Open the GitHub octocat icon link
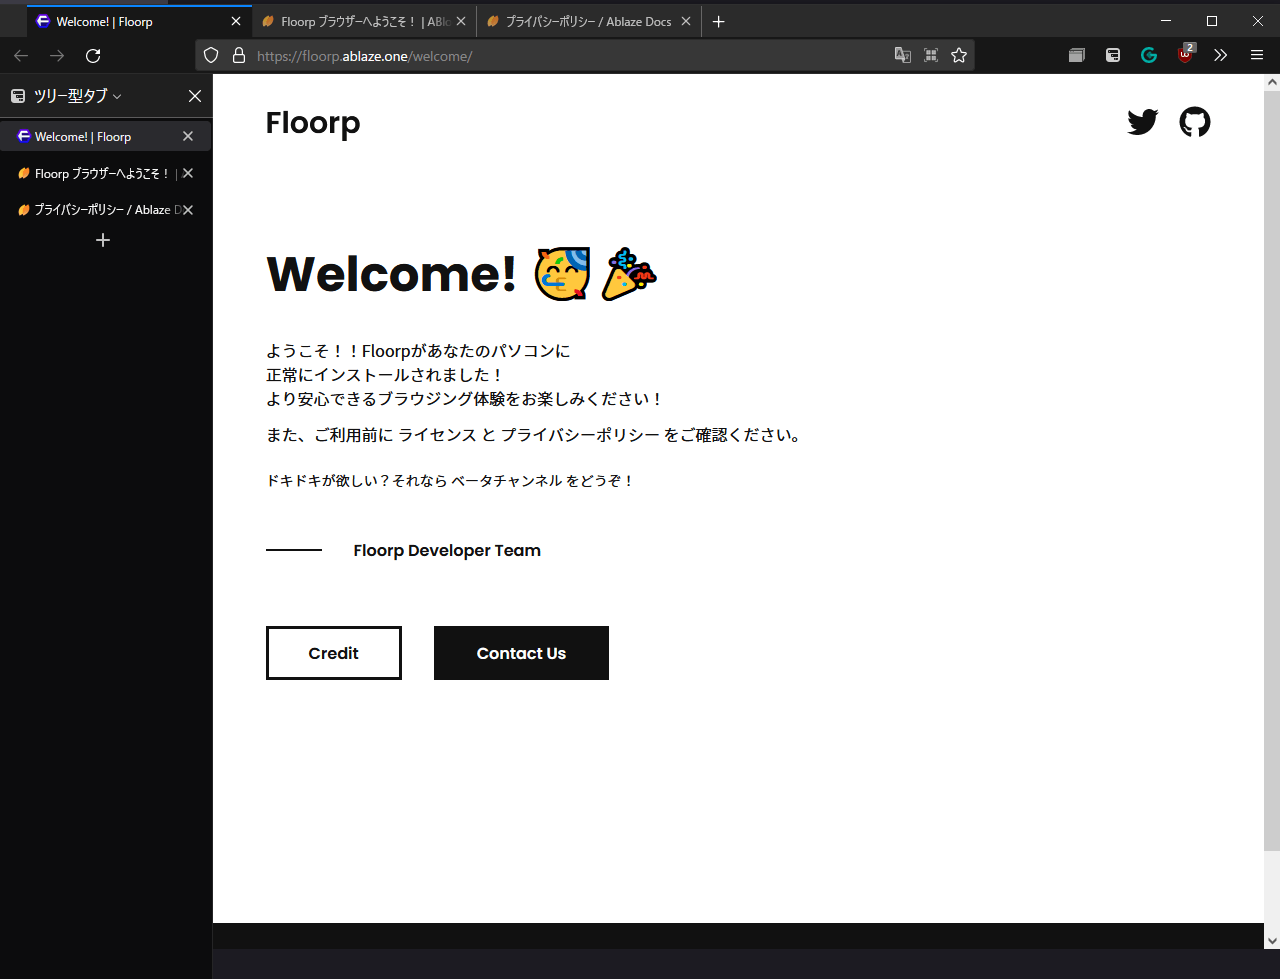The width and height of the screenshot is (1280, 979). [1195, 122]
